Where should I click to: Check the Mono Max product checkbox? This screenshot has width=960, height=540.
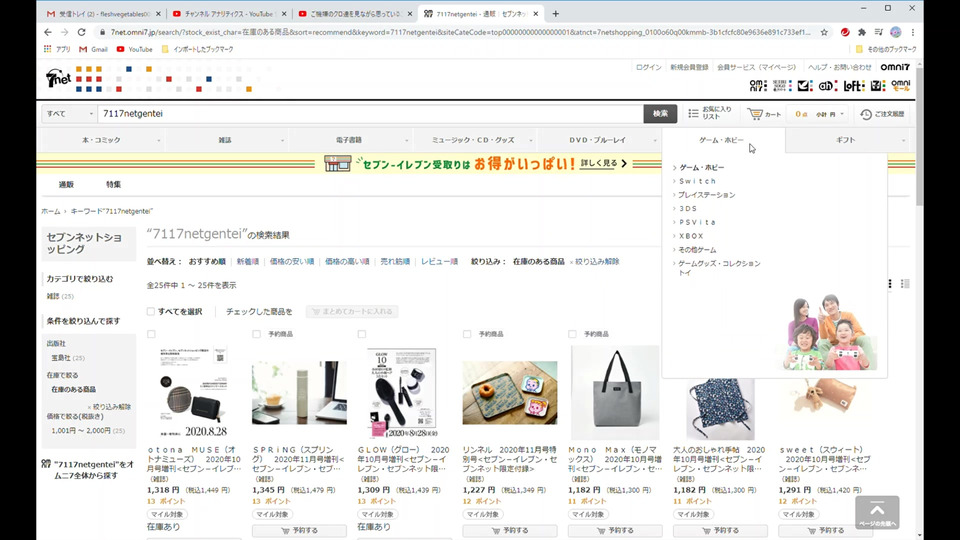572,334
